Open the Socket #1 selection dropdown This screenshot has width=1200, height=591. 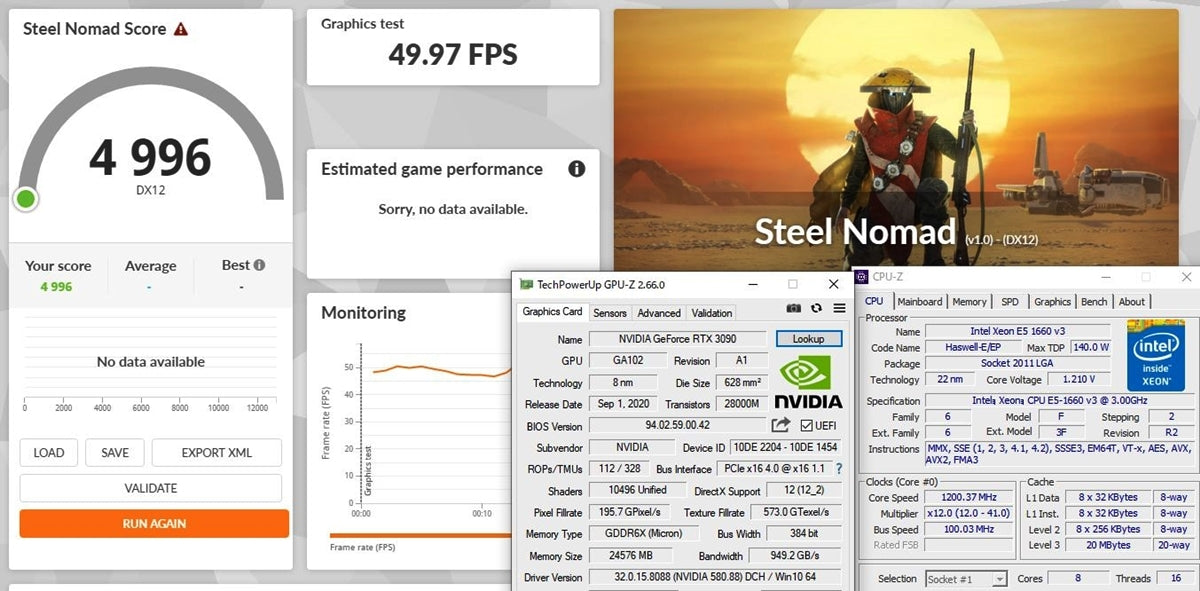click(999, 579)
